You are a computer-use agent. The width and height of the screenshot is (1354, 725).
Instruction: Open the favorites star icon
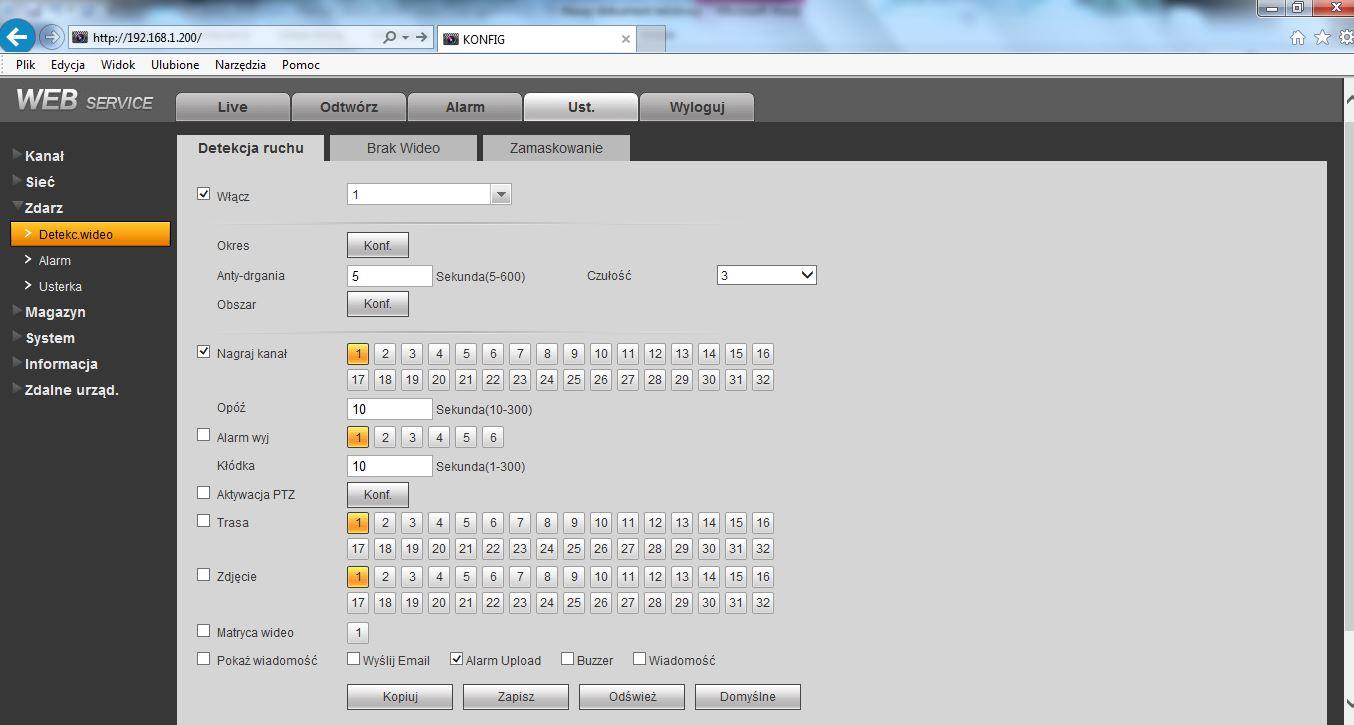[x=1321, y=37]
